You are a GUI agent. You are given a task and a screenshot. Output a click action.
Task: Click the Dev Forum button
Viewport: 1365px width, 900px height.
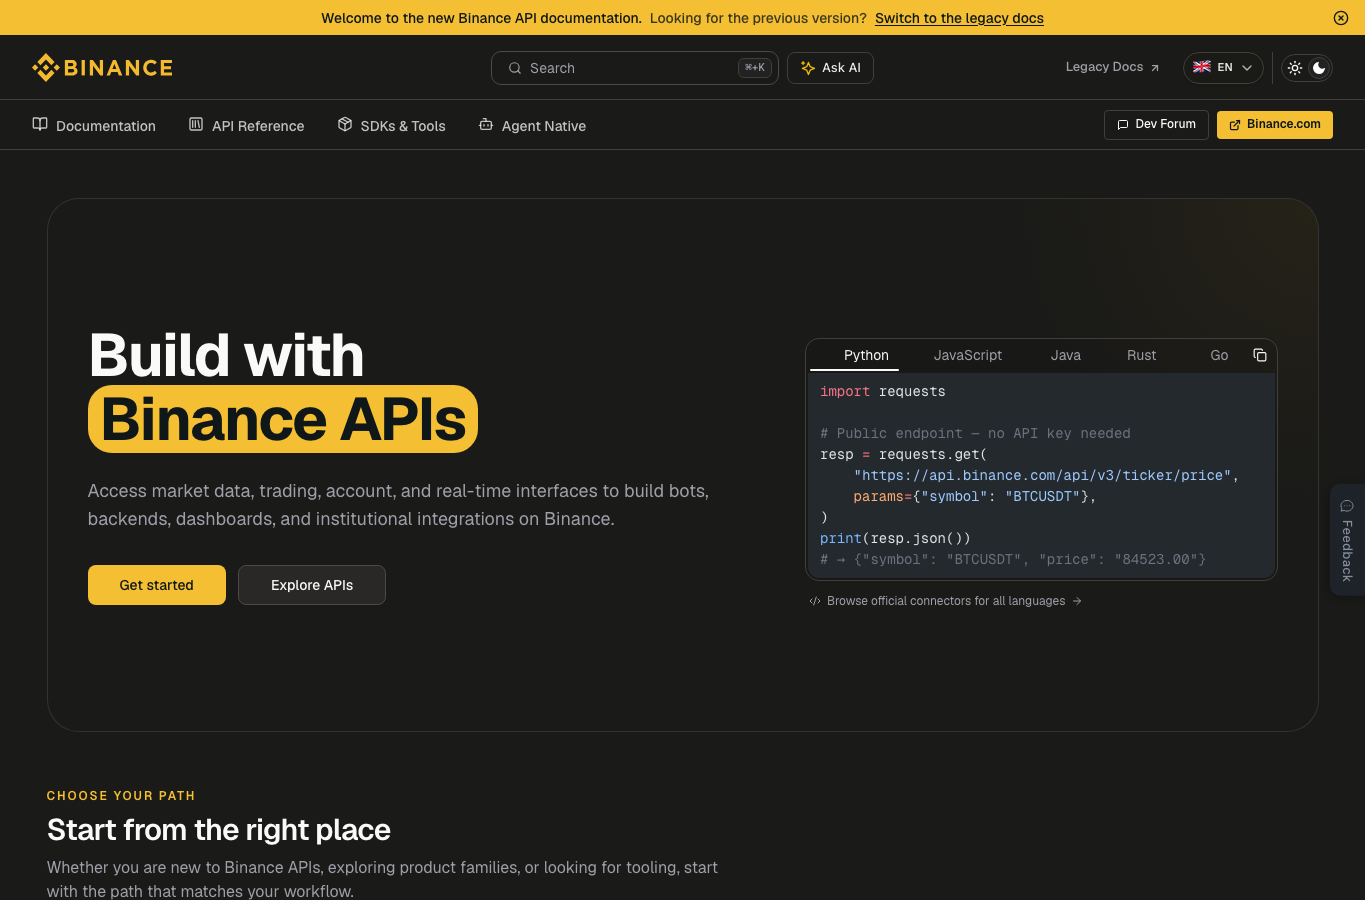tap(1156, 125)
